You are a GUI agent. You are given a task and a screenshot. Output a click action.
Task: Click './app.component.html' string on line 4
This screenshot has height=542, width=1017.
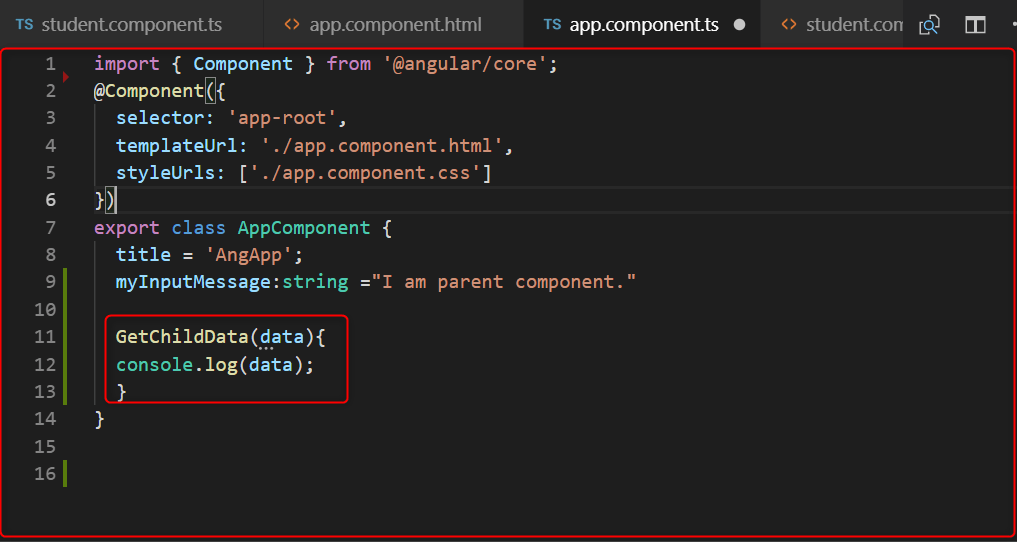(380, 147)
